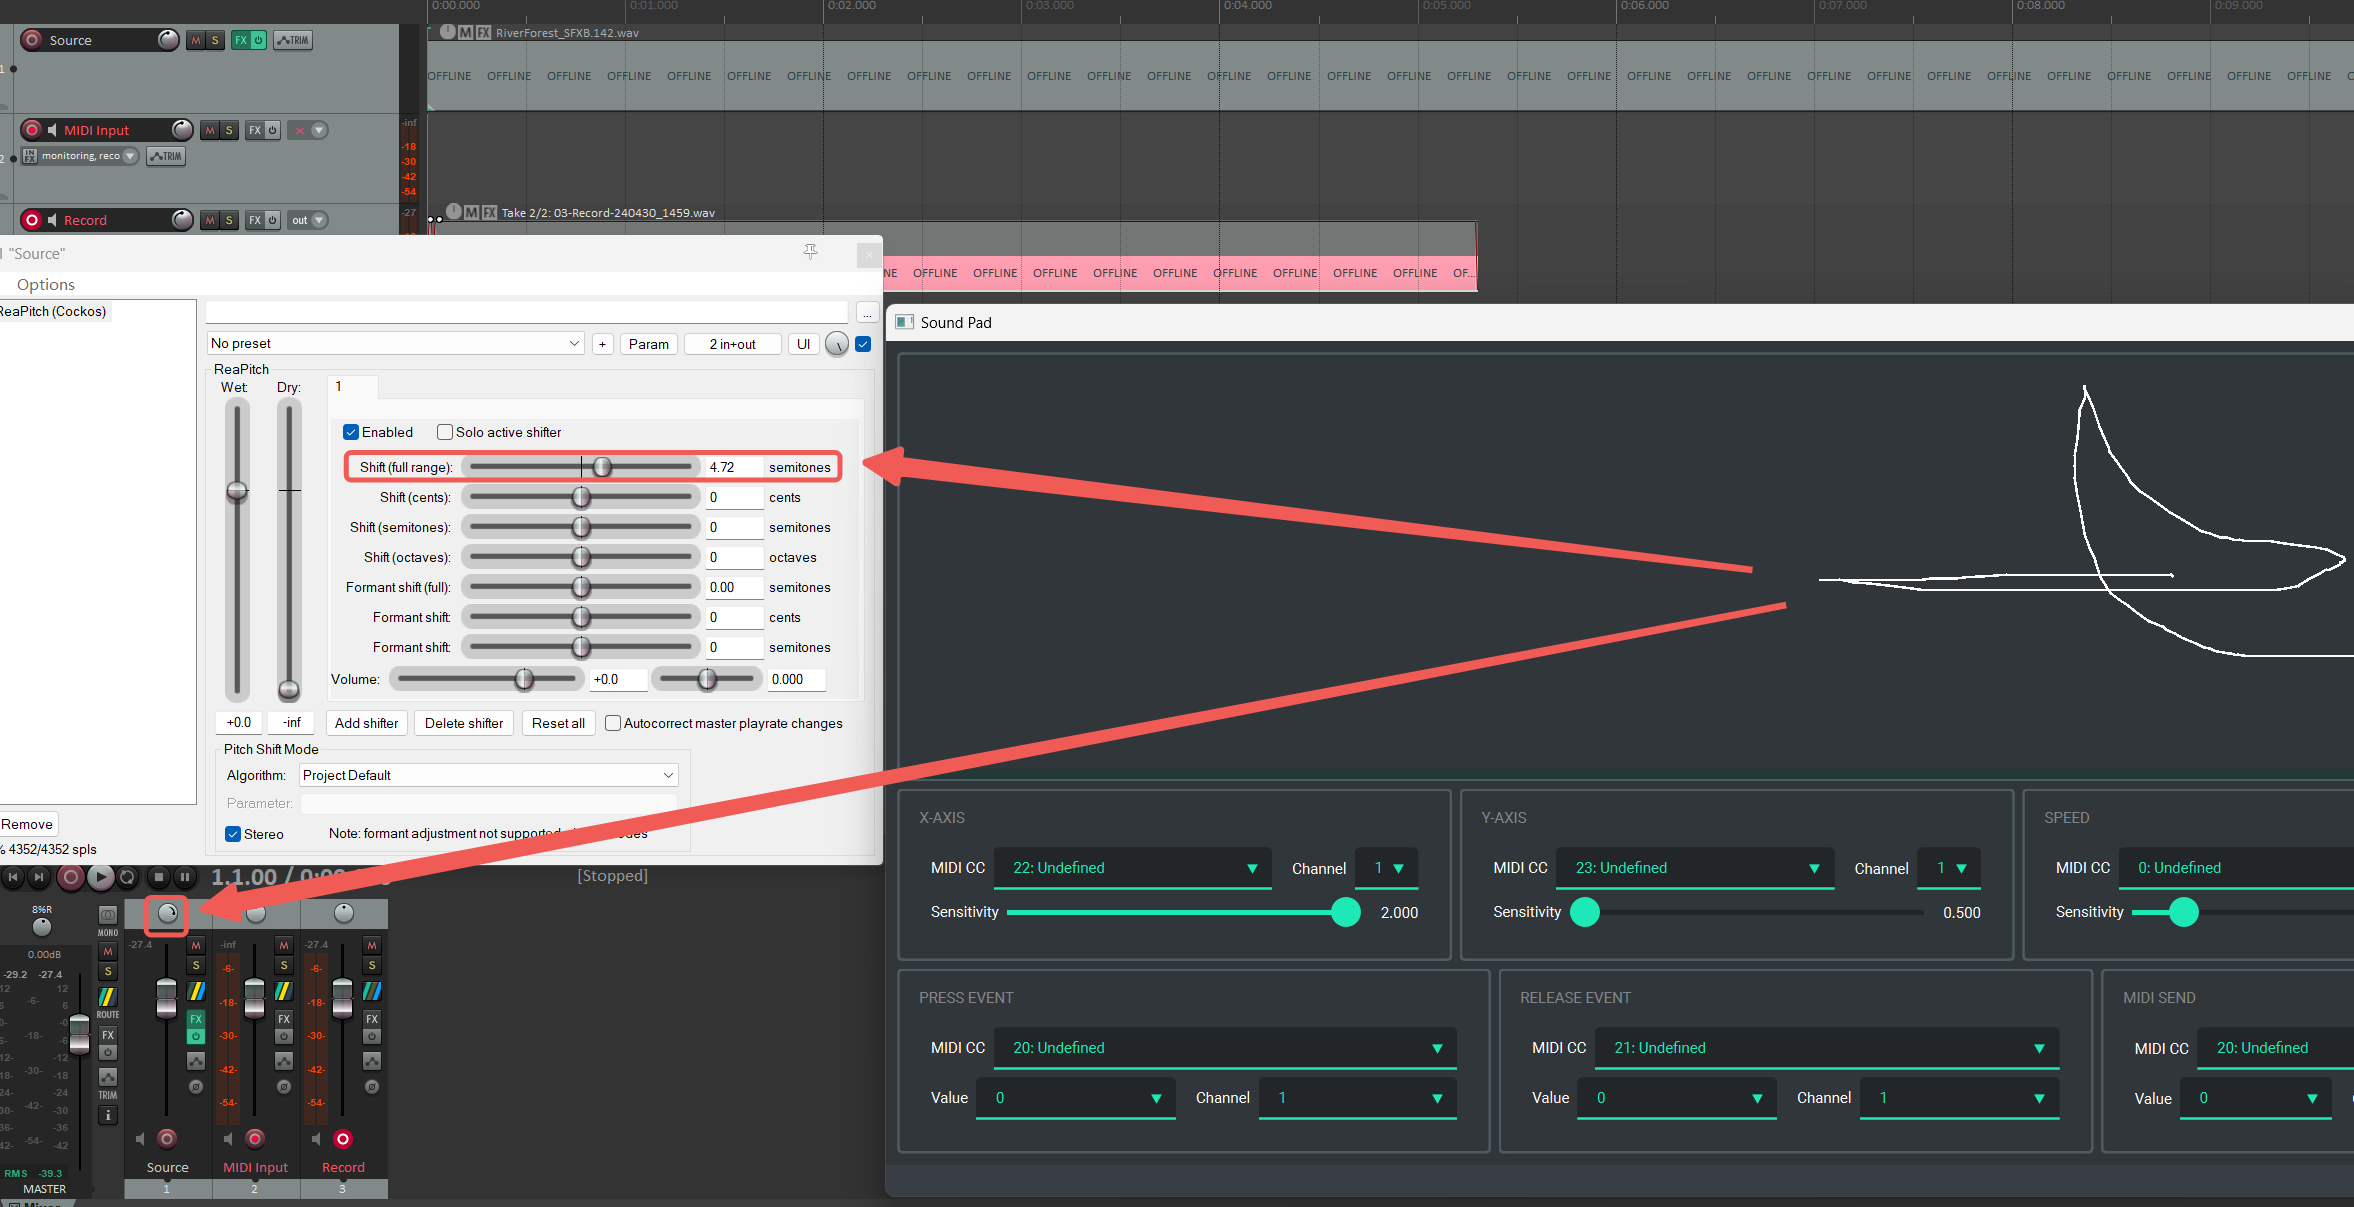The image size is (2354, 1207).
Task: Click the transport Stop button
Action: click(158, 877)
